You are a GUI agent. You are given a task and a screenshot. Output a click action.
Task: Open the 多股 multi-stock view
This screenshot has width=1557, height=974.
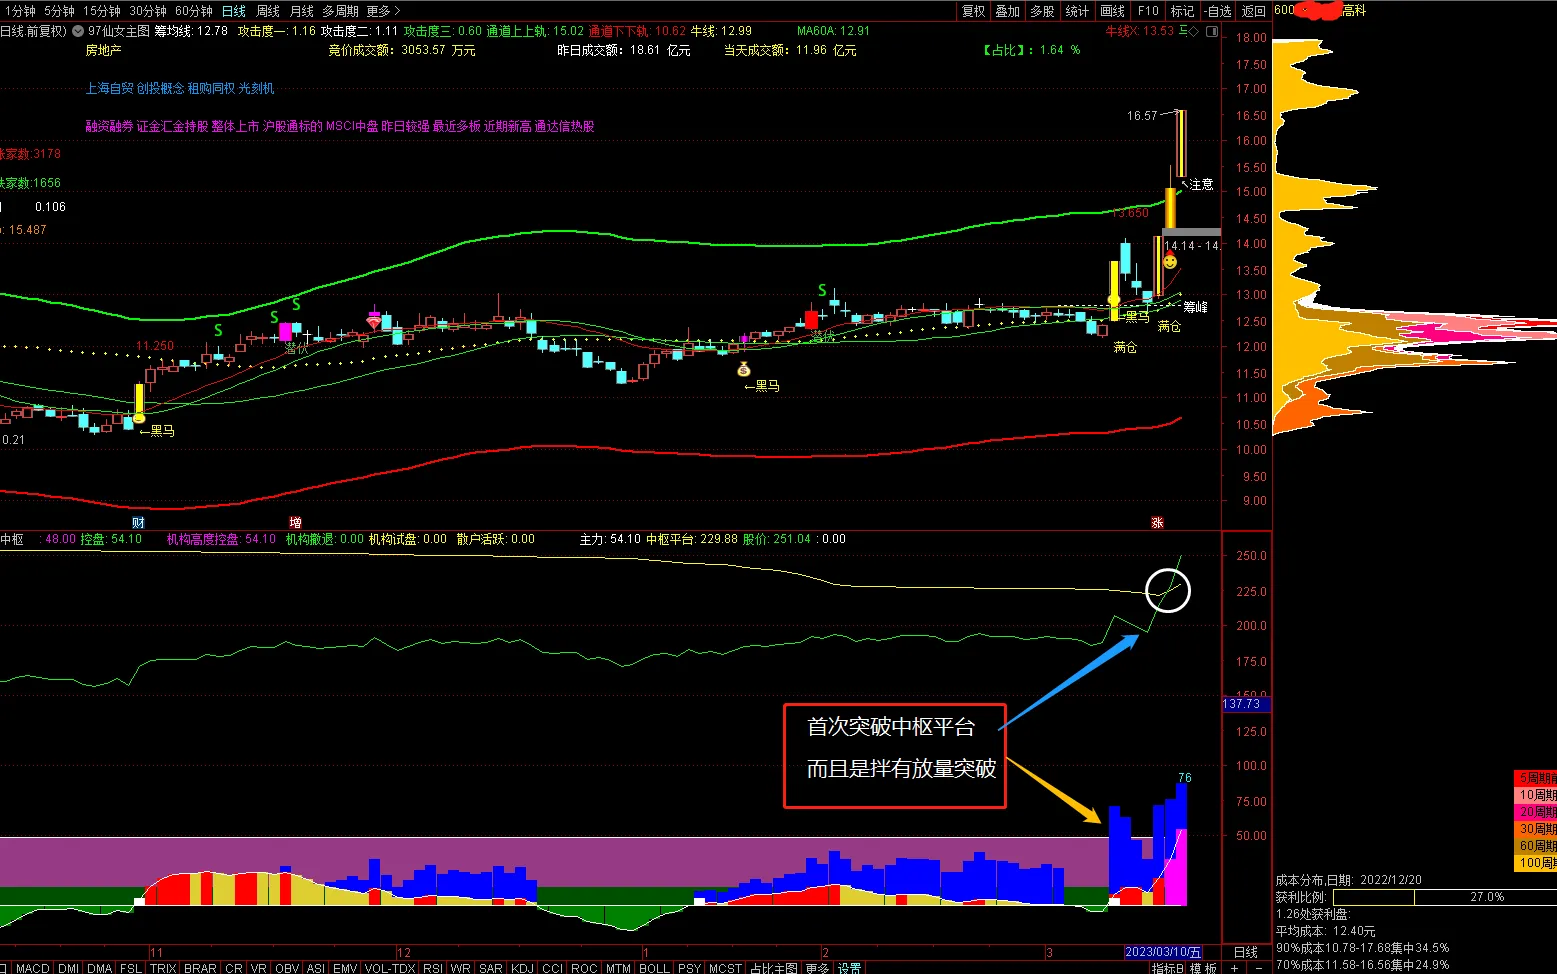[1042, 11]
